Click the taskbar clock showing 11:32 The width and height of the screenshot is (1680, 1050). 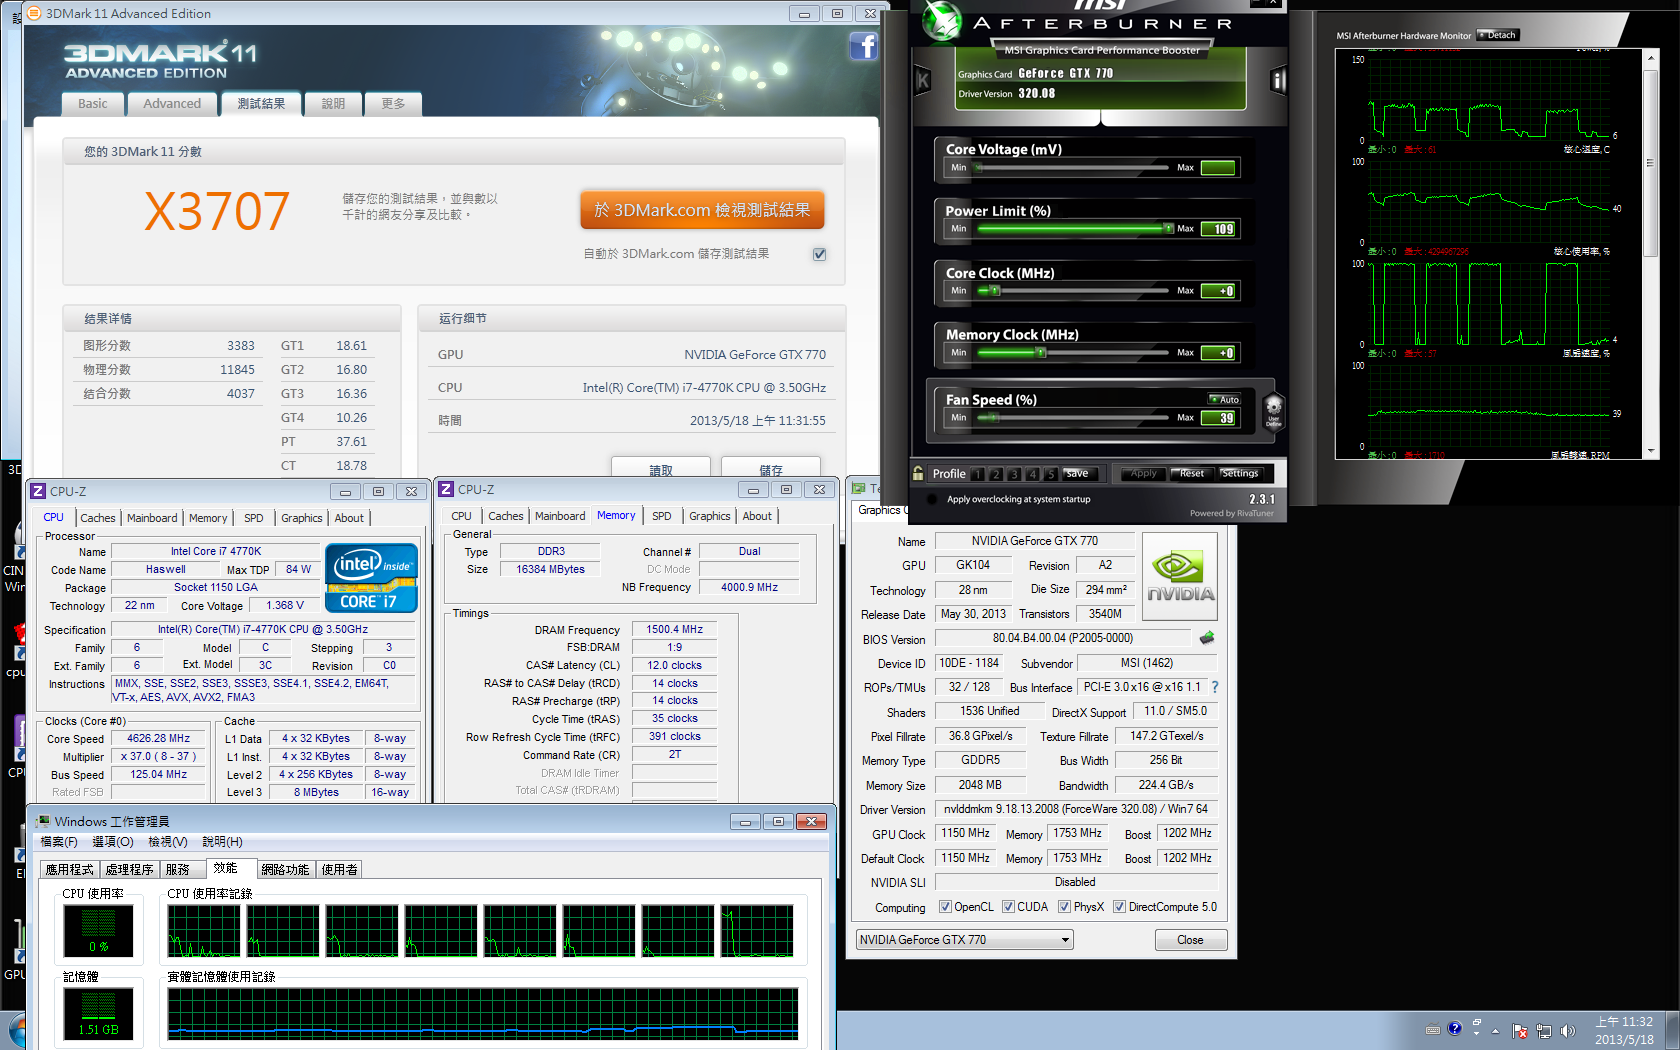click(x=1624, y=1031)
